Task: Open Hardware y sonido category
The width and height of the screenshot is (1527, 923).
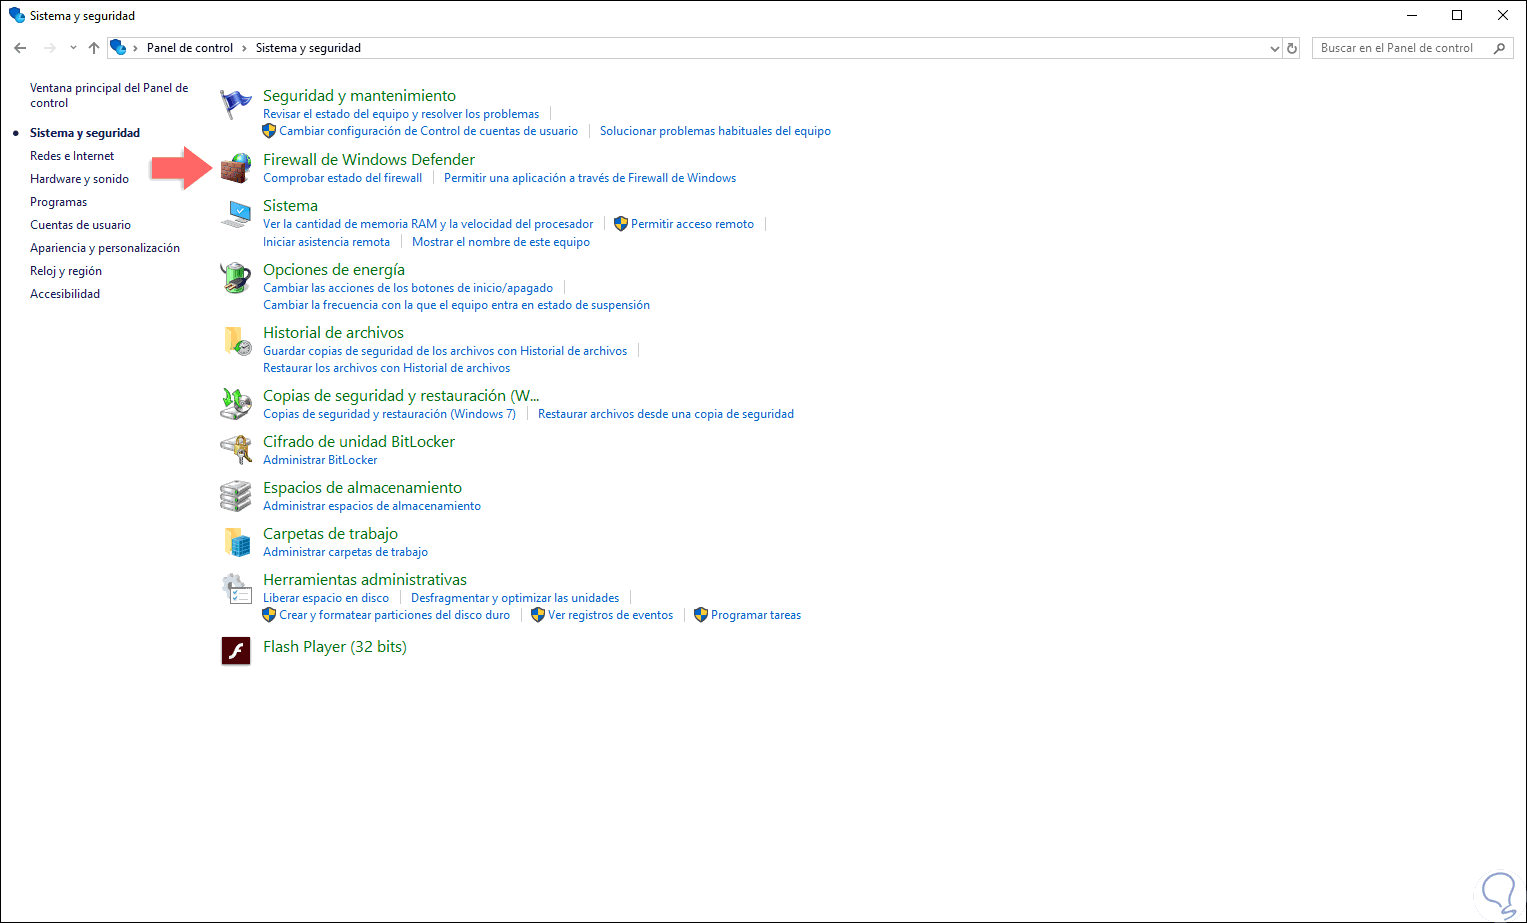Action: [x=79, y=179]
